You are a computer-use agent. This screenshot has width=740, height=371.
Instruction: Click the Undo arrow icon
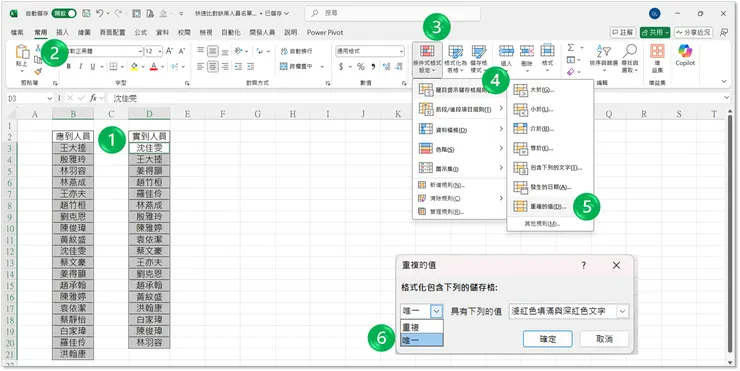(100, 14)
